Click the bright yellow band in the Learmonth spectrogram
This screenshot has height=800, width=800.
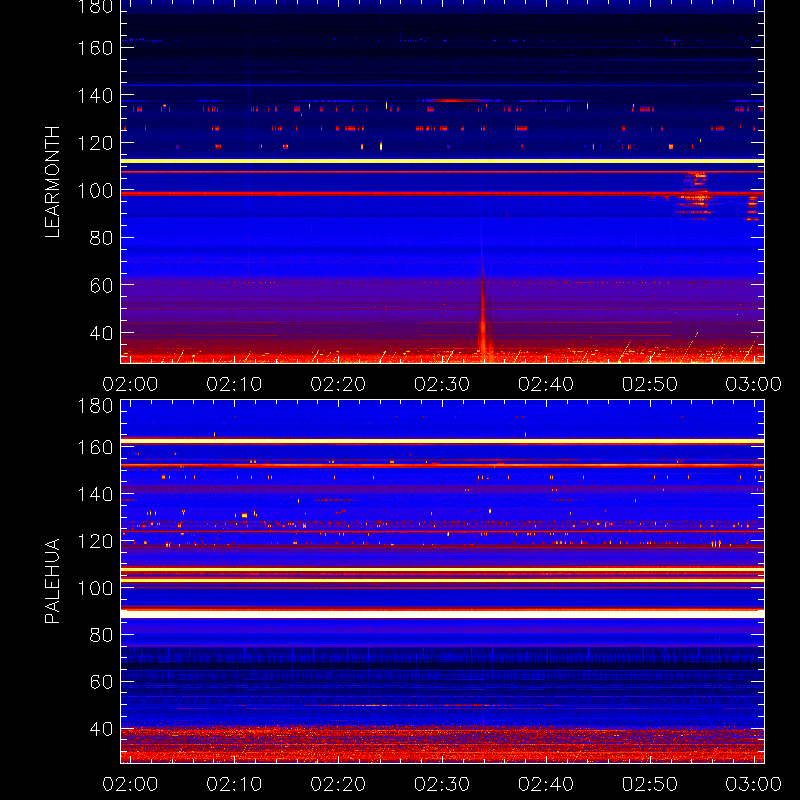tap(442, 161)
